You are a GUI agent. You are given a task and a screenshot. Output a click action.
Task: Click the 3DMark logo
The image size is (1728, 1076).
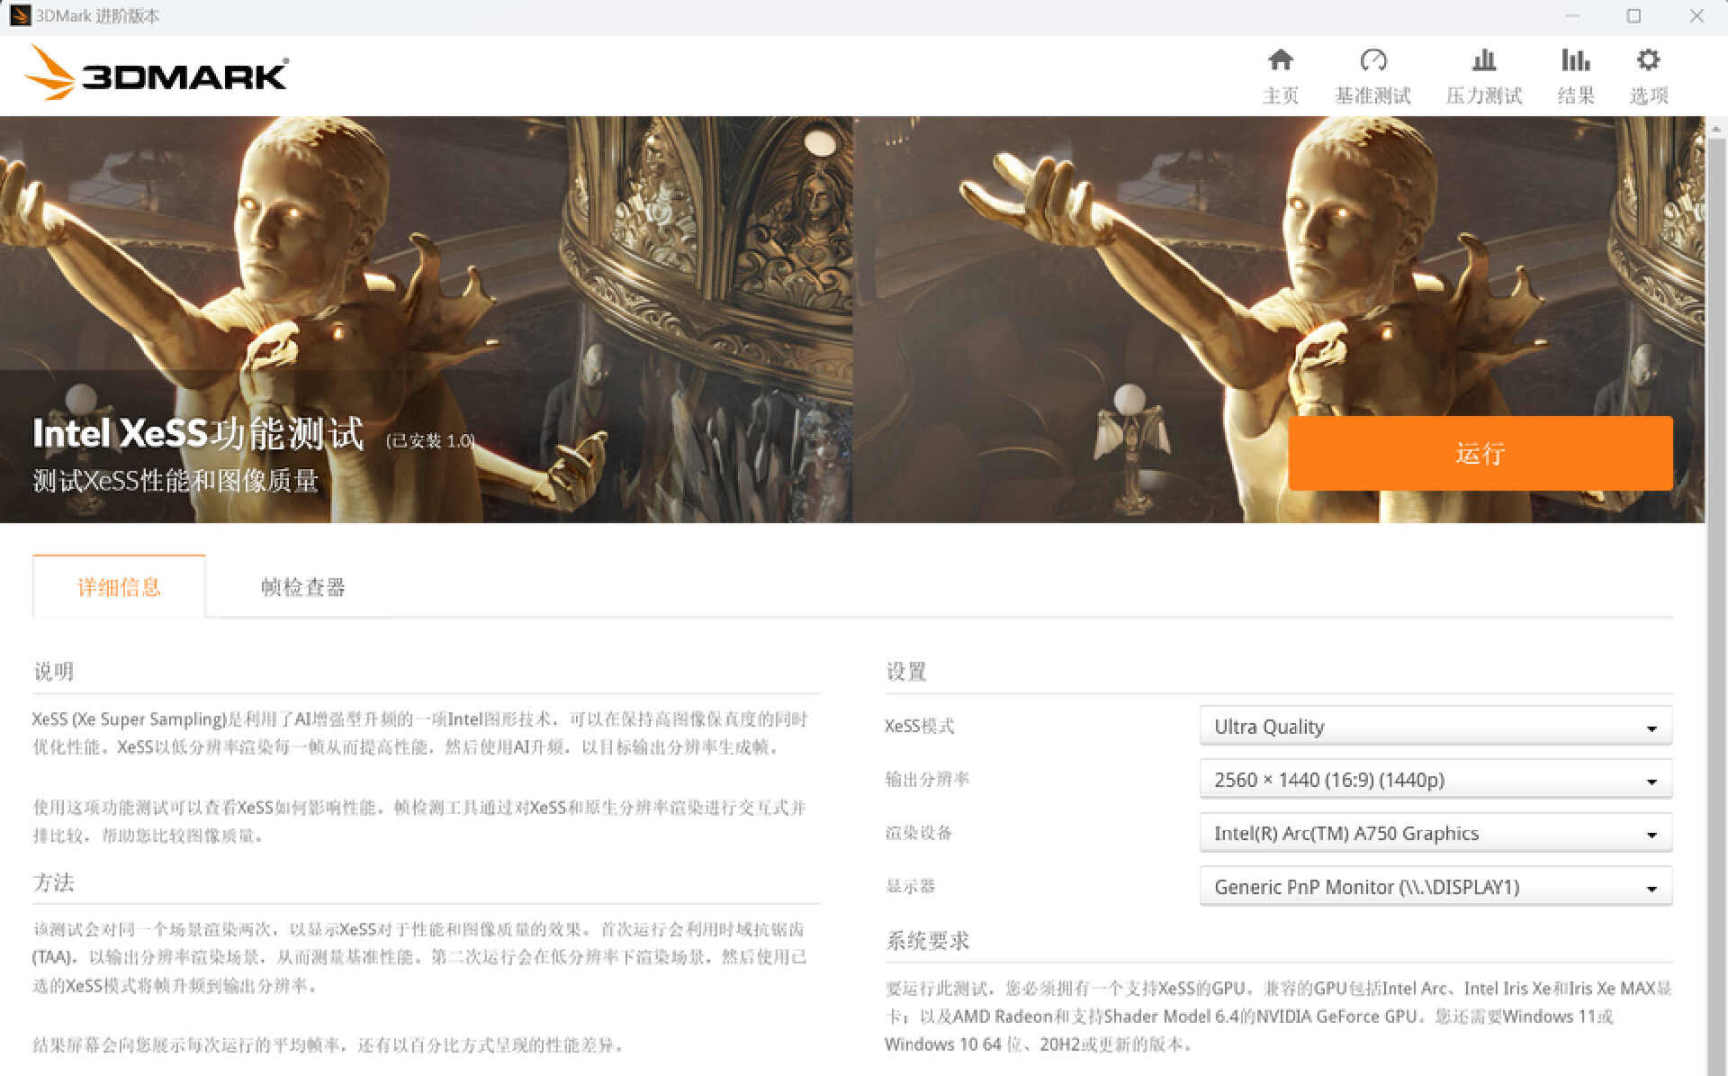click(157, 73)
